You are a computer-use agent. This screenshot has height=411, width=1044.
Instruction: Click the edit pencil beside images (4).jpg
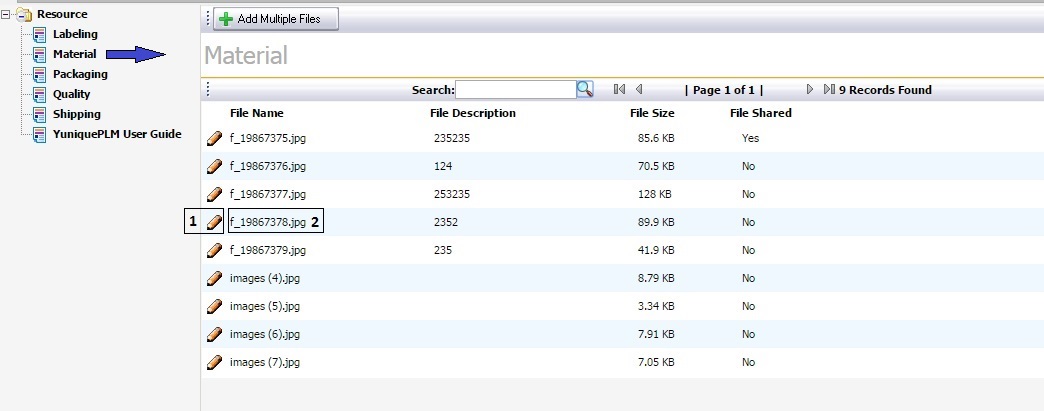click(213, 278)
